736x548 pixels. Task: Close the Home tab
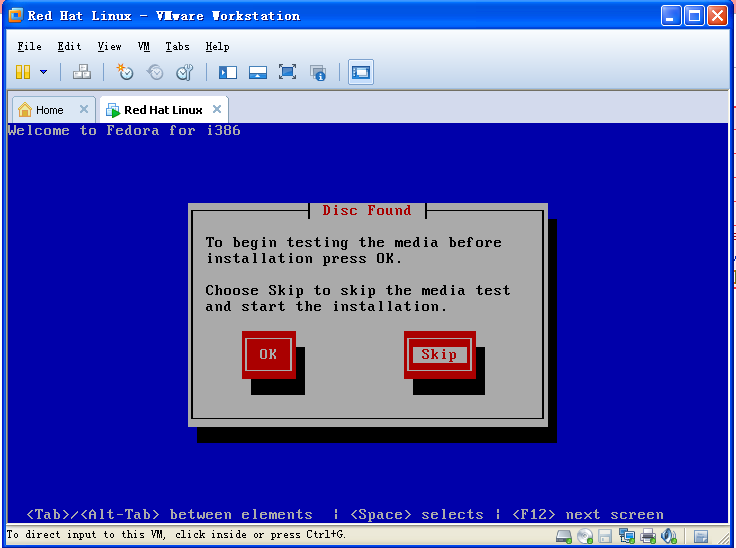(x=84, y=109)
